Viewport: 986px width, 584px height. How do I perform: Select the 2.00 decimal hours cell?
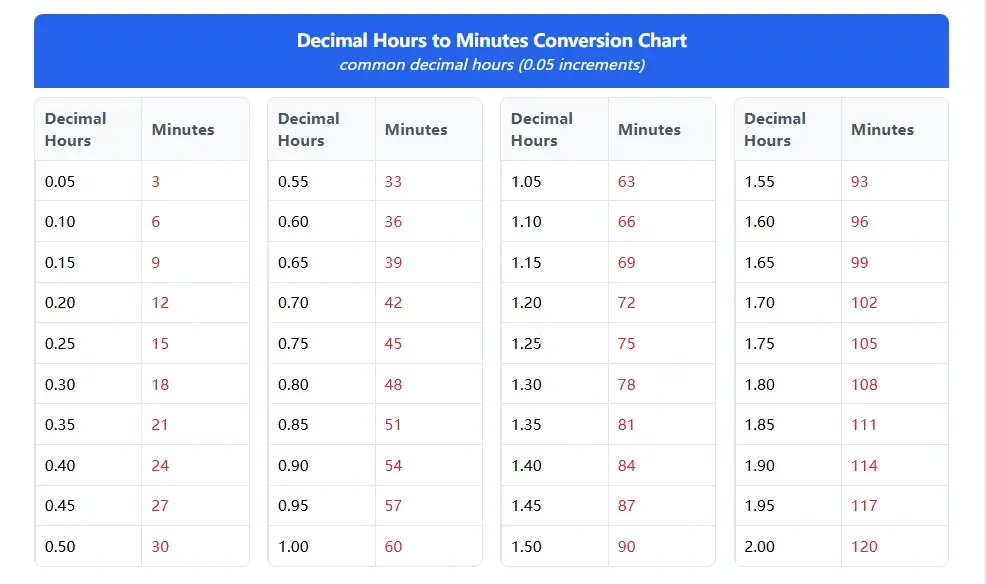(x=760, y=547)
